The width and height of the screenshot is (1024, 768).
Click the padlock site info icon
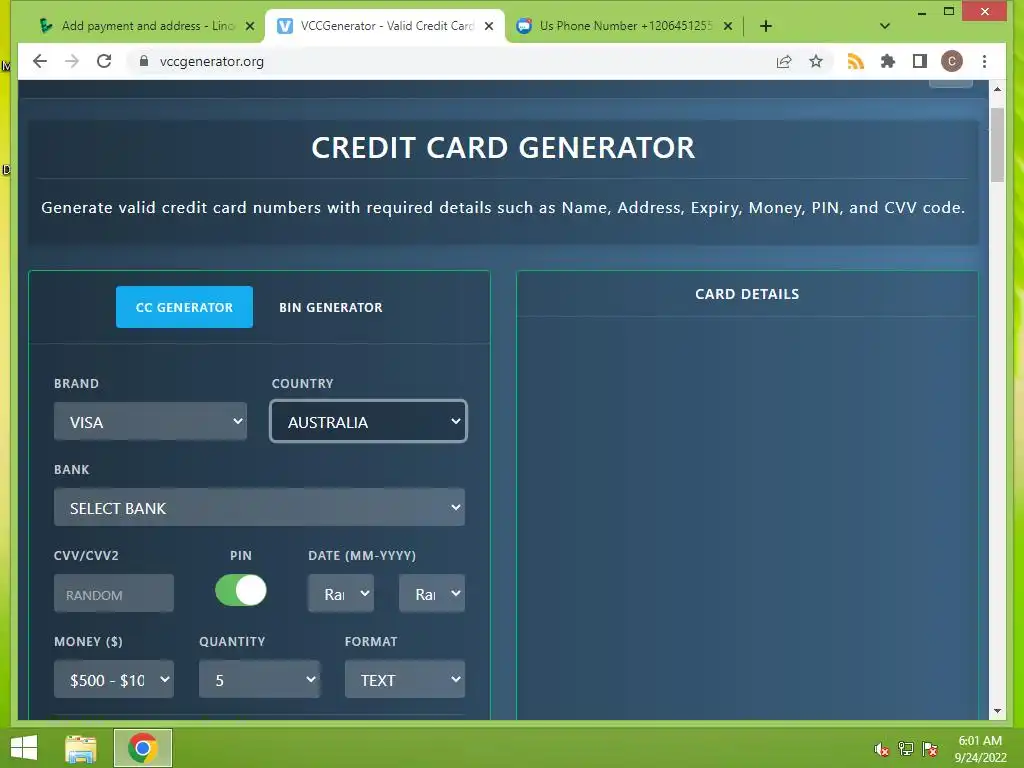(x=144, y=61)
